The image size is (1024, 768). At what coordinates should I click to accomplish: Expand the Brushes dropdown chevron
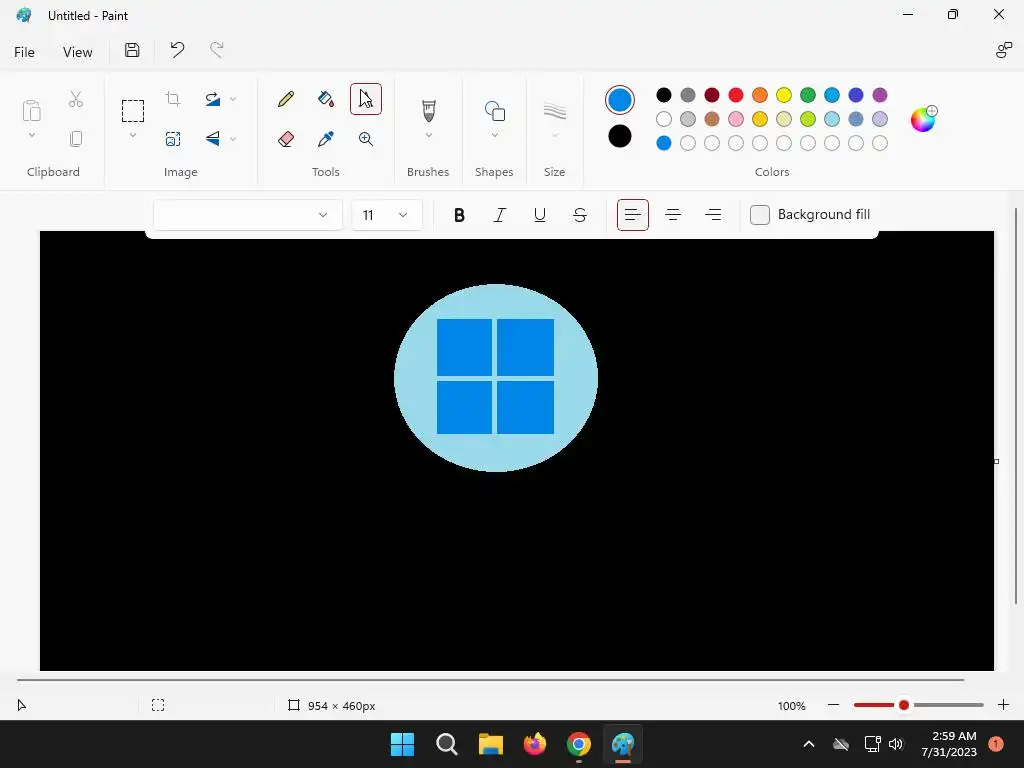pyautogui.click(x=428, y=136)
